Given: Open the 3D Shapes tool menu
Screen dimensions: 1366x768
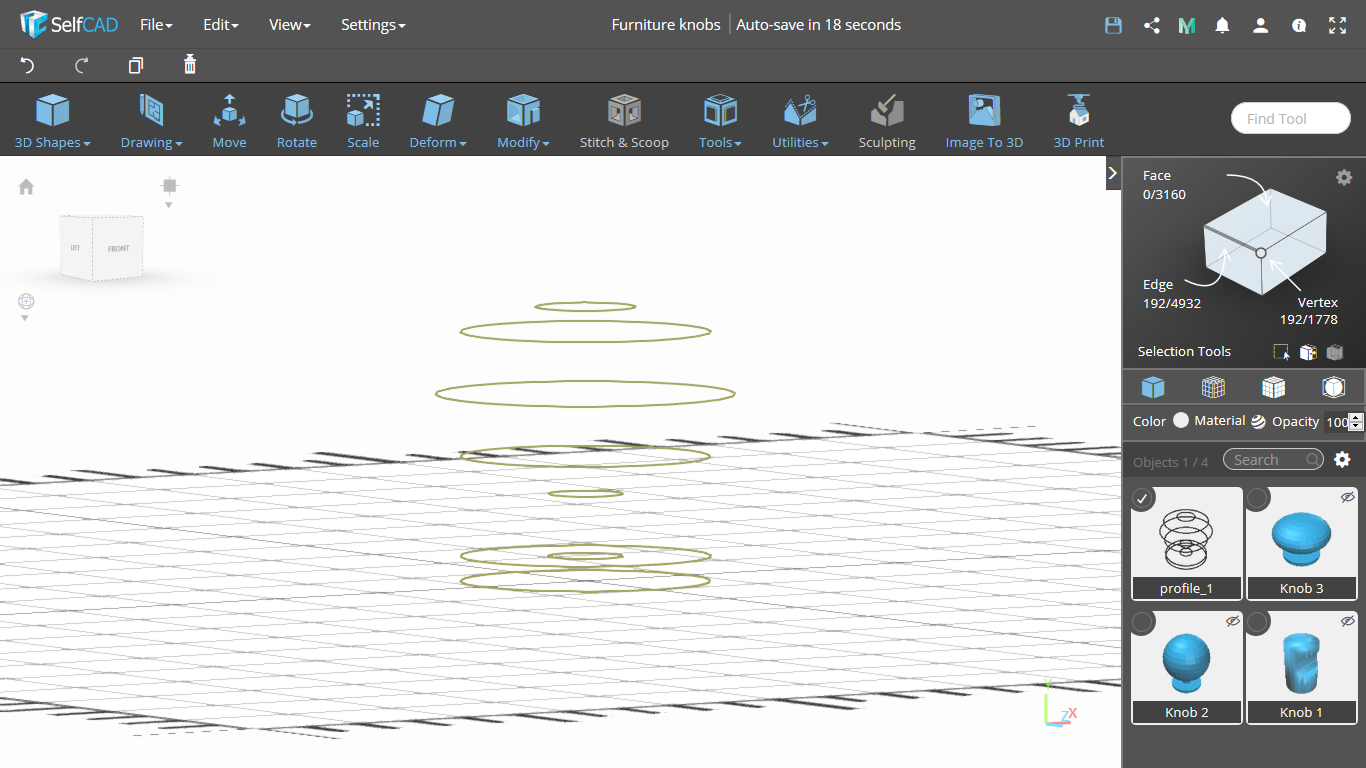Looking at the screenshot, I should click(x=52, y=121).
